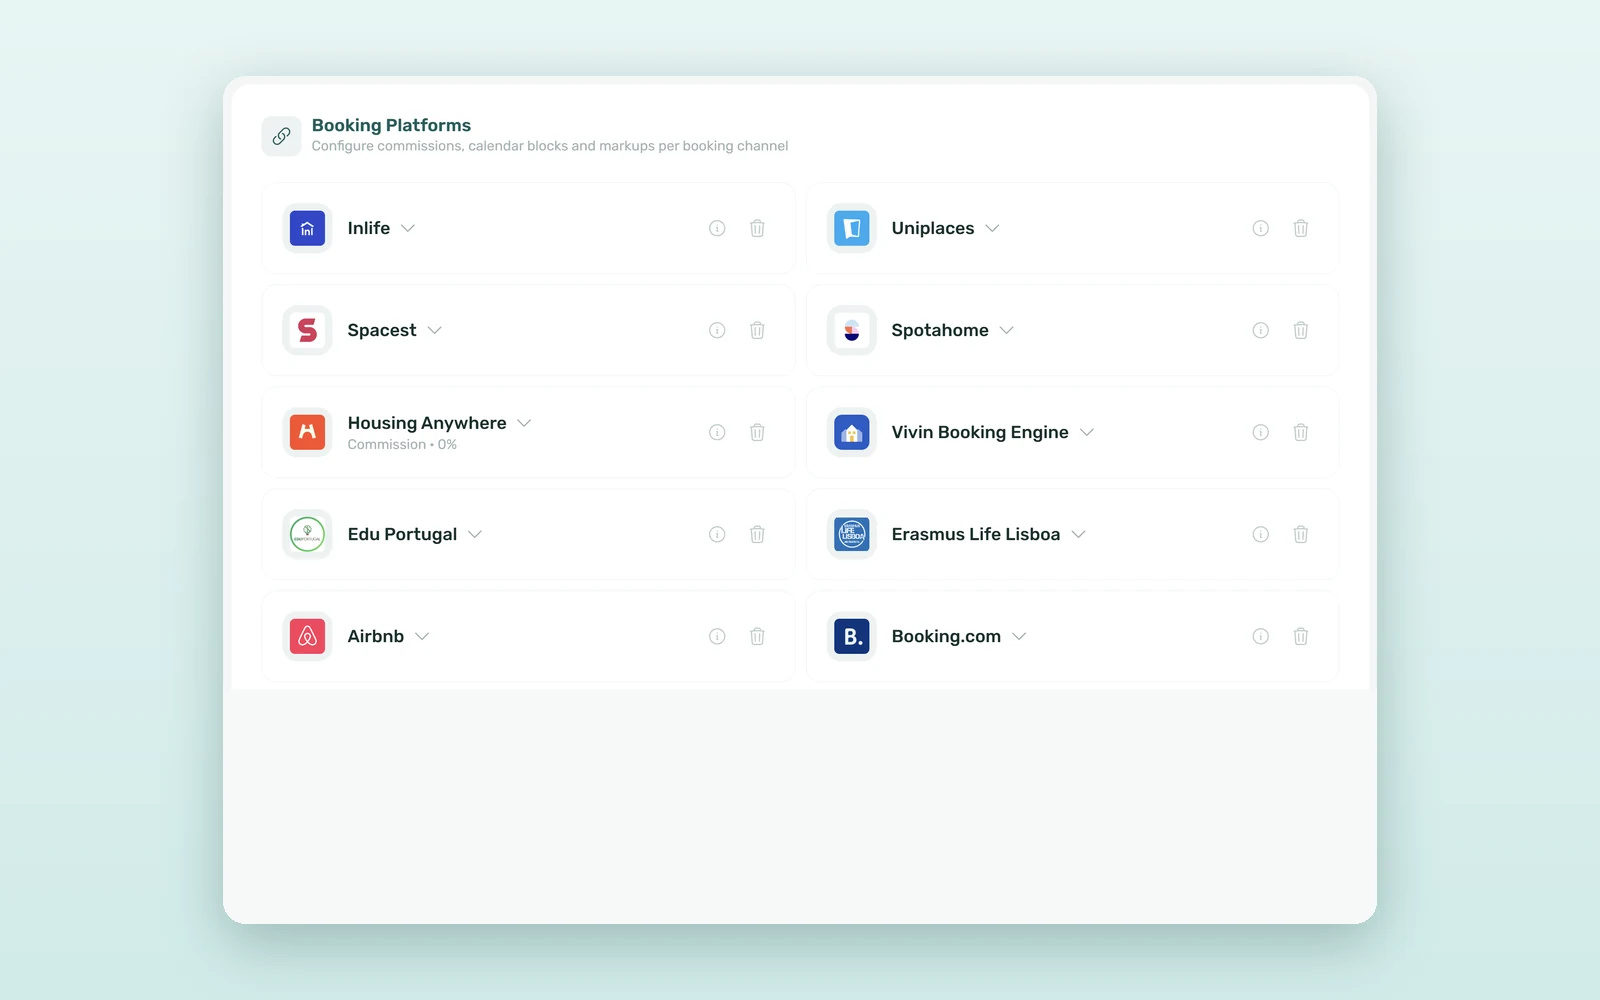The height and width of the screenshot is (1000, 1600).
Task: View Airbnb info icon
Action: [717, 636]
